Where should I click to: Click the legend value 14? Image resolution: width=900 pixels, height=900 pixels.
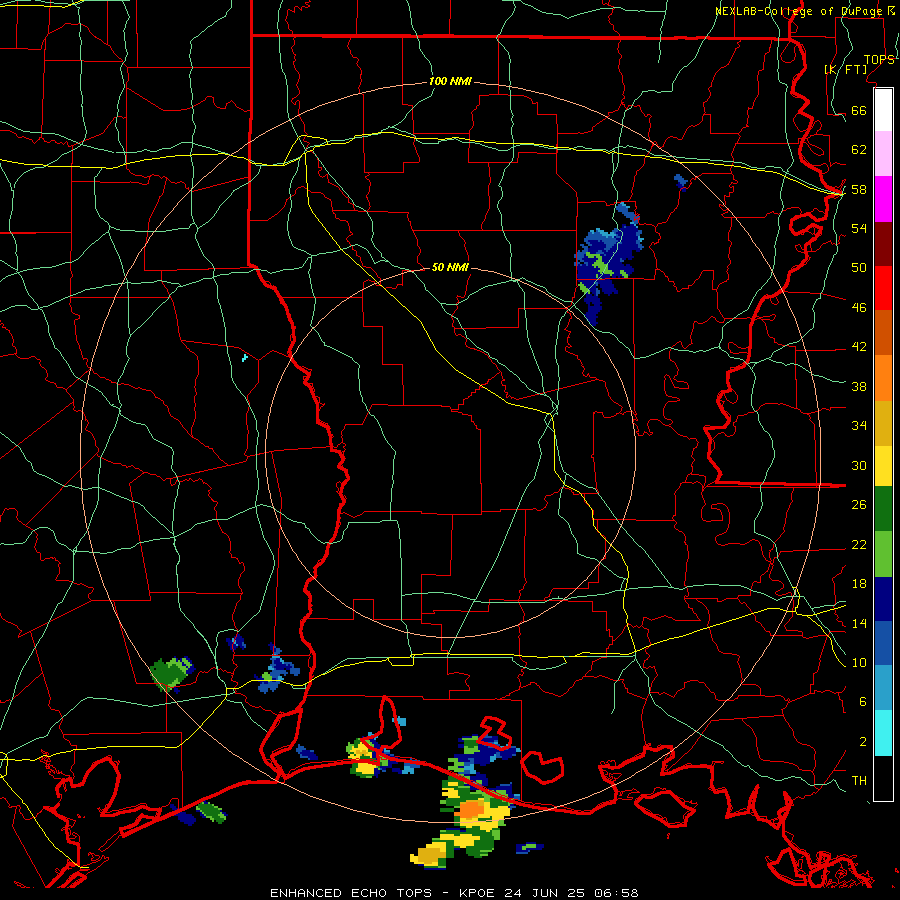(859, 623)
